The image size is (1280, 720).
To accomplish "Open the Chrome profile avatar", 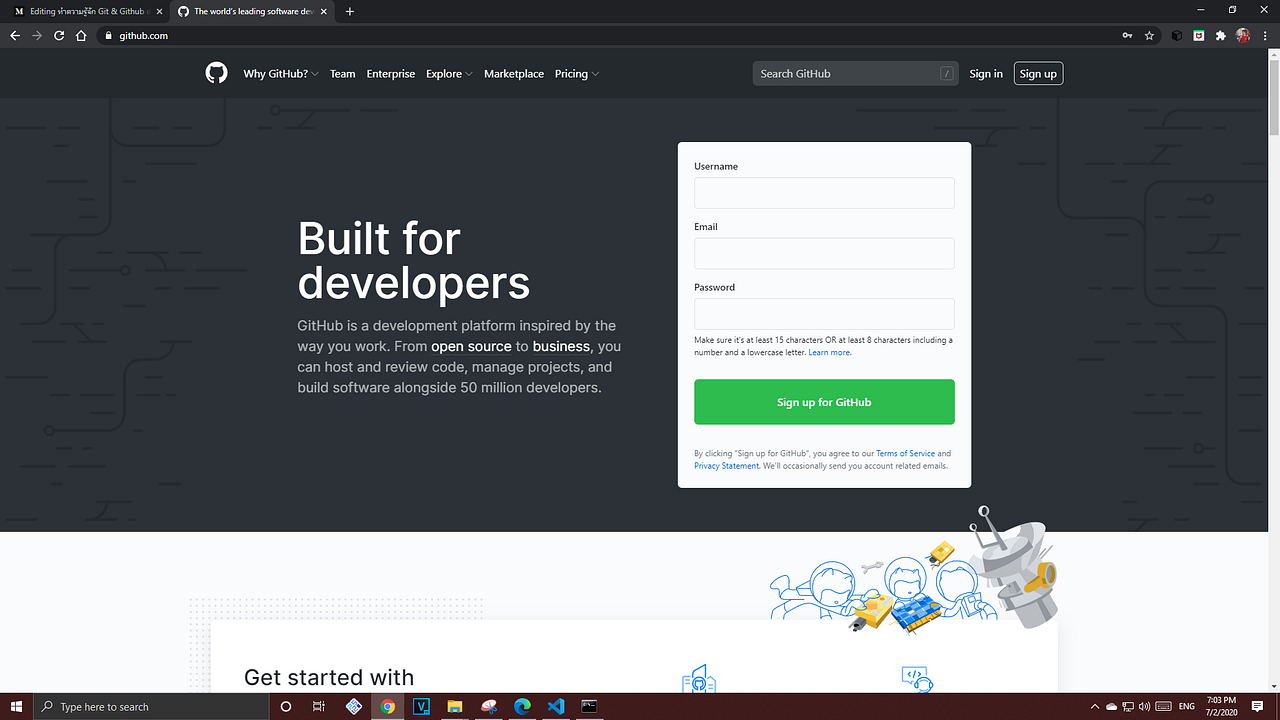I will pos(1242,35).
